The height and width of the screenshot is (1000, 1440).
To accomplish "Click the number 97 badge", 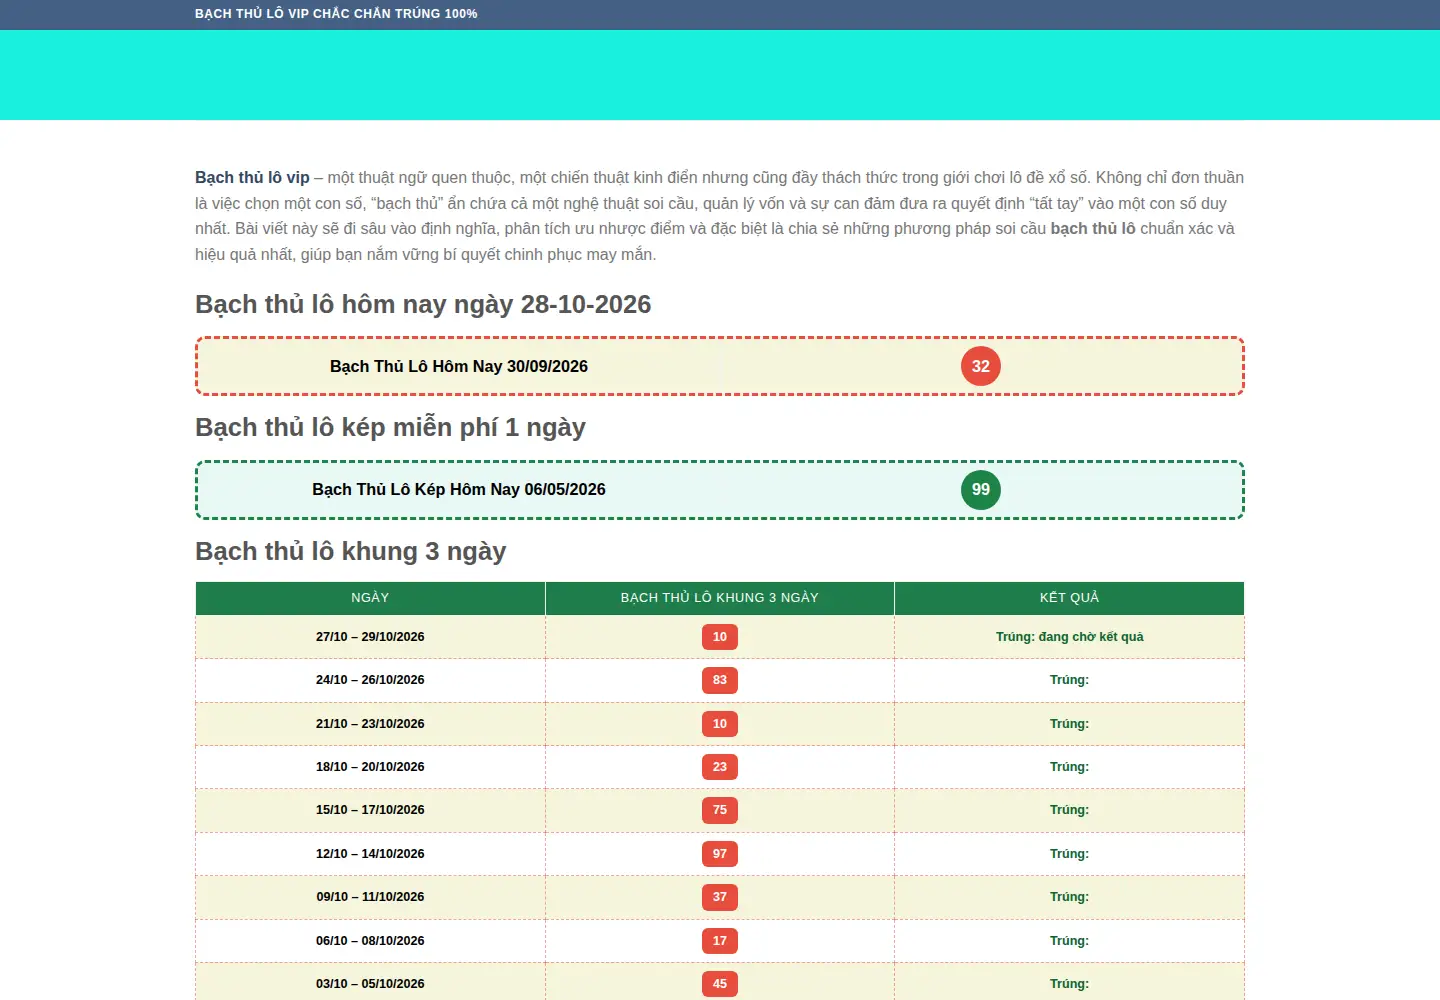I will coord(720,854).
